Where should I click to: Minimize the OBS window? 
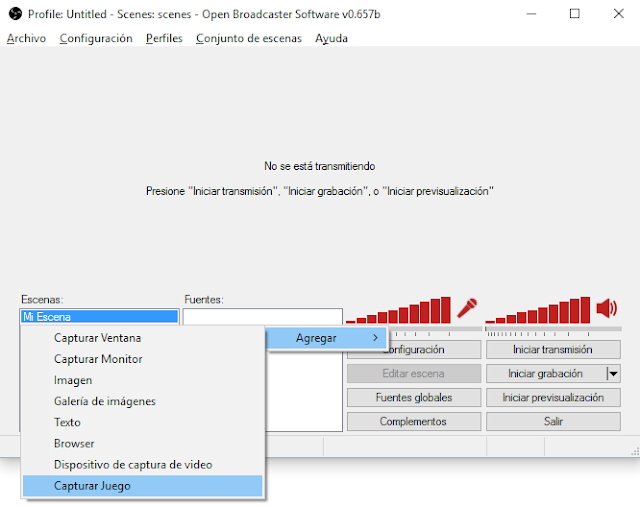point(531,14)
